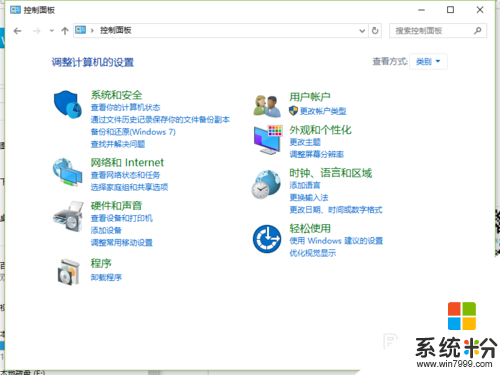Open 查看设备和打印机 link
The image size is (500, 375).
pyautogui.click(x=122, y=218)
